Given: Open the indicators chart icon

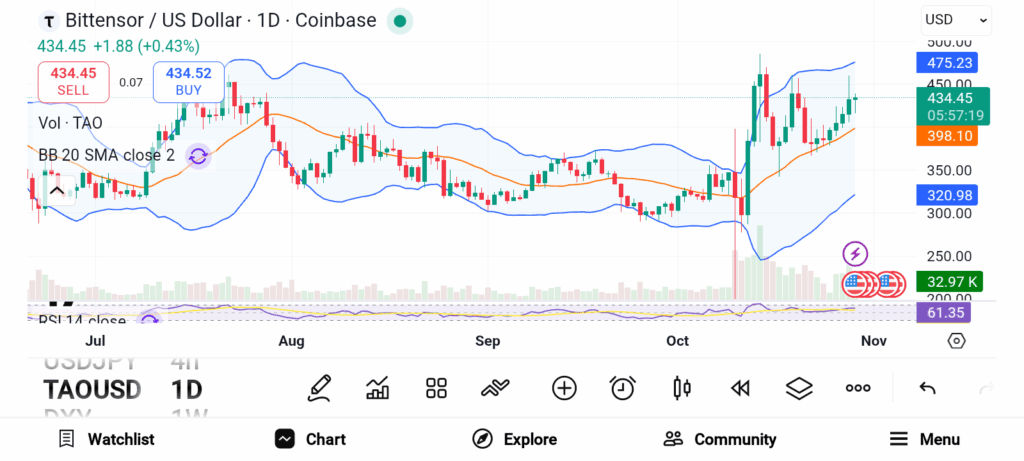Looking at the screenshot, I should 378,388.
